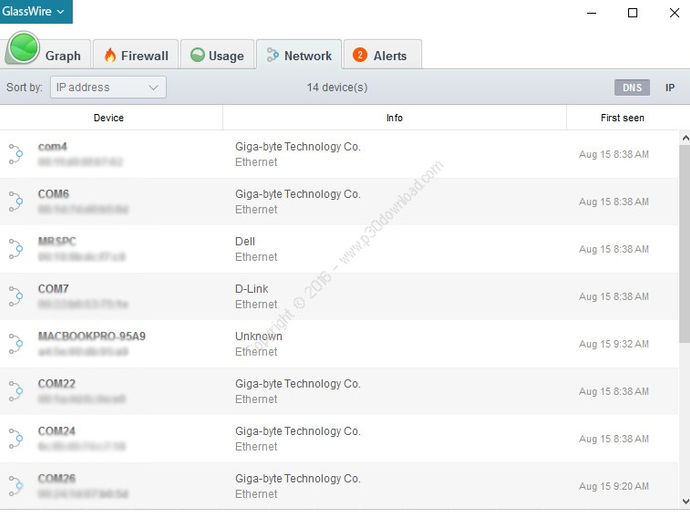Click the MACBOOKPRO-95A9 device icon
Image resolution: width=690 pixels, height=518 pixels.
(16, 344)
